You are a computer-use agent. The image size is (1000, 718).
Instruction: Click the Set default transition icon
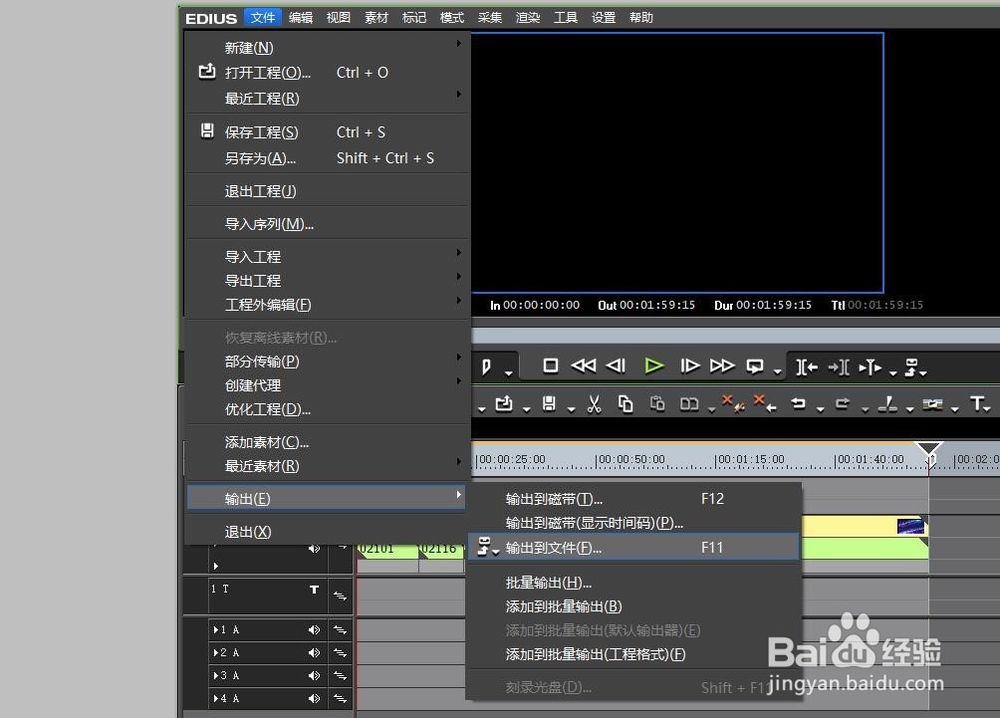pyautogui.click(x=932, y=404)
